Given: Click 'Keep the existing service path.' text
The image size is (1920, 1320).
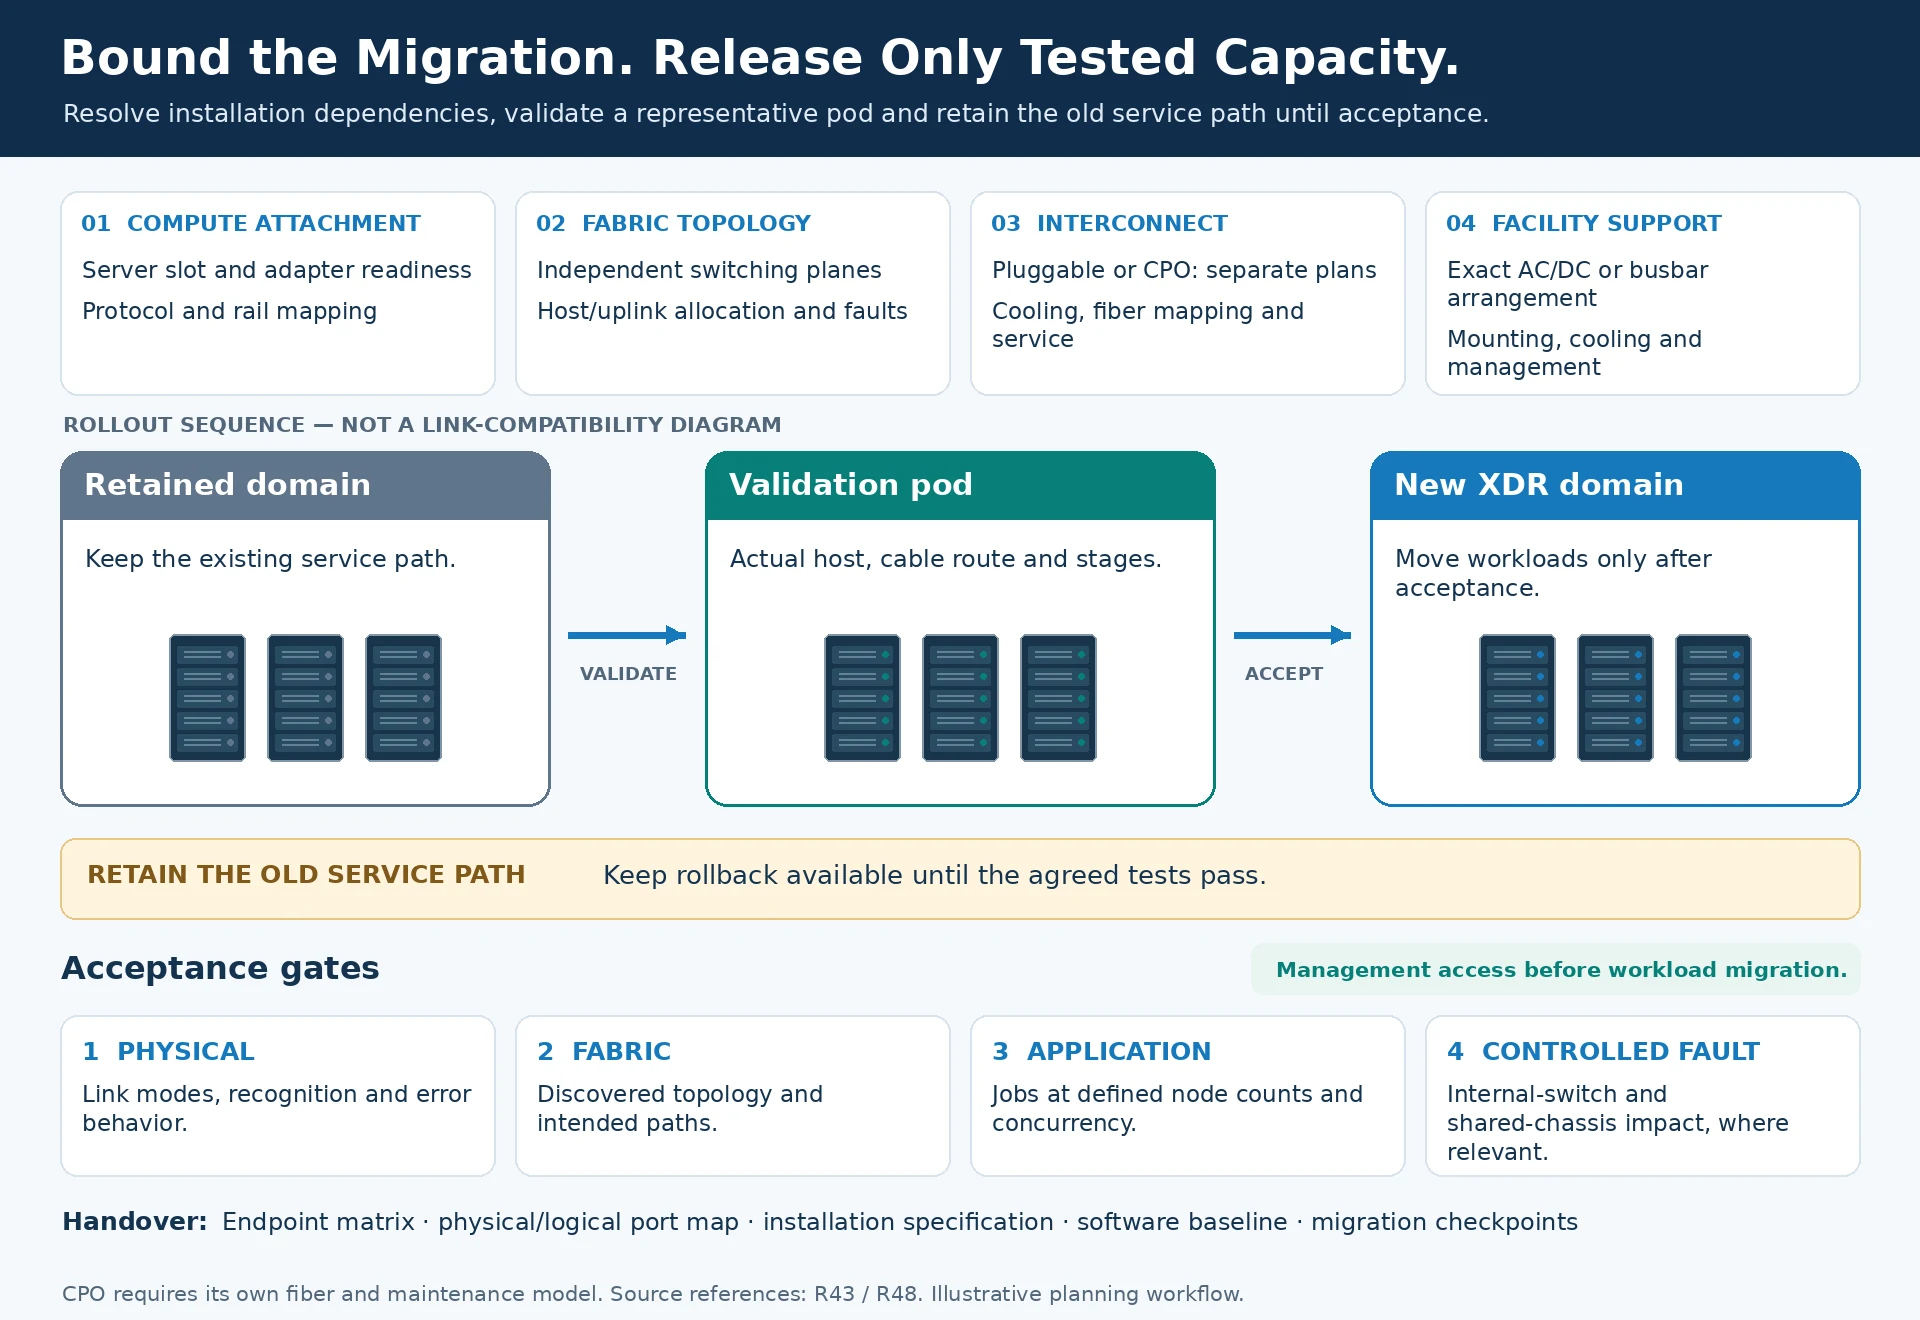Looking at the screenshot, I should coord(270,559).
